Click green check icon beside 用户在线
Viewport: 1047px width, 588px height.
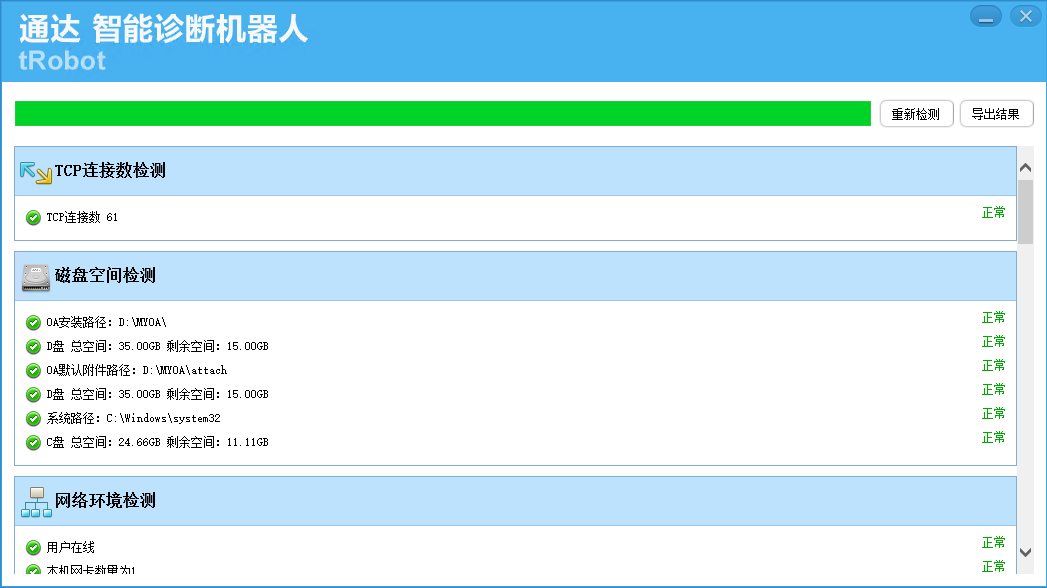coord(33,548)
